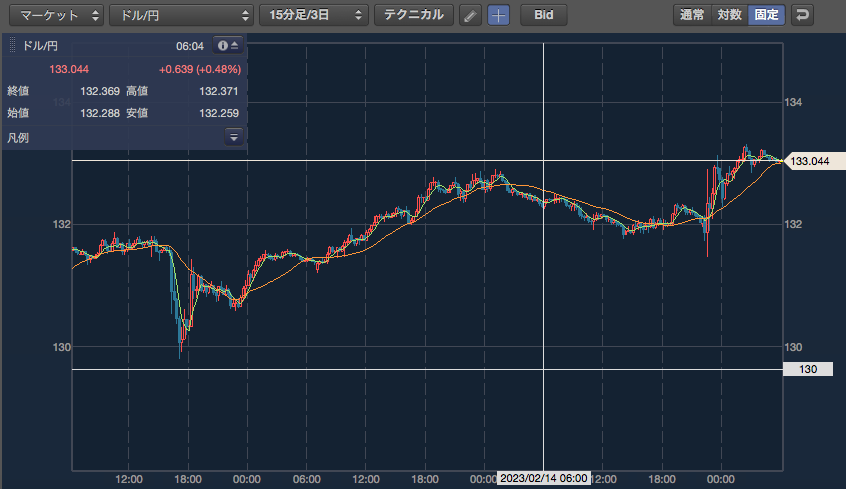
Task: Open the マーケット dropdown
Action: click(56, 15)
